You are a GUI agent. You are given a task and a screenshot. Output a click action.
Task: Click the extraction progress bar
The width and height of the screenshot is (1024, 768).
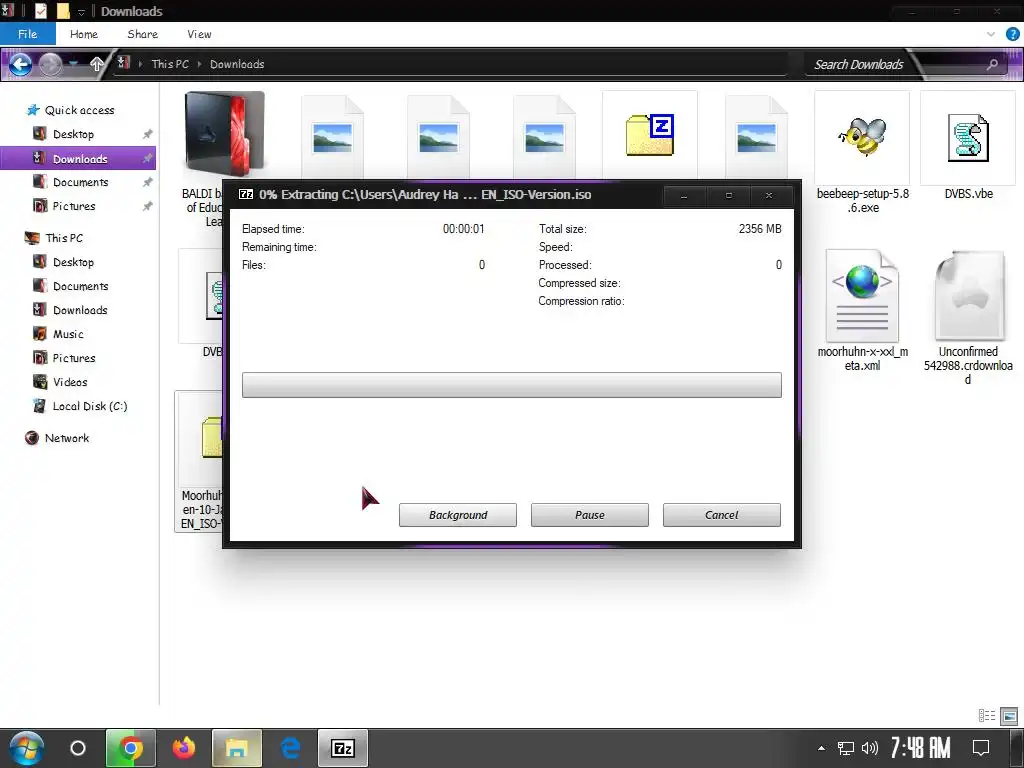pyautogui.click(x=511, y=385)
